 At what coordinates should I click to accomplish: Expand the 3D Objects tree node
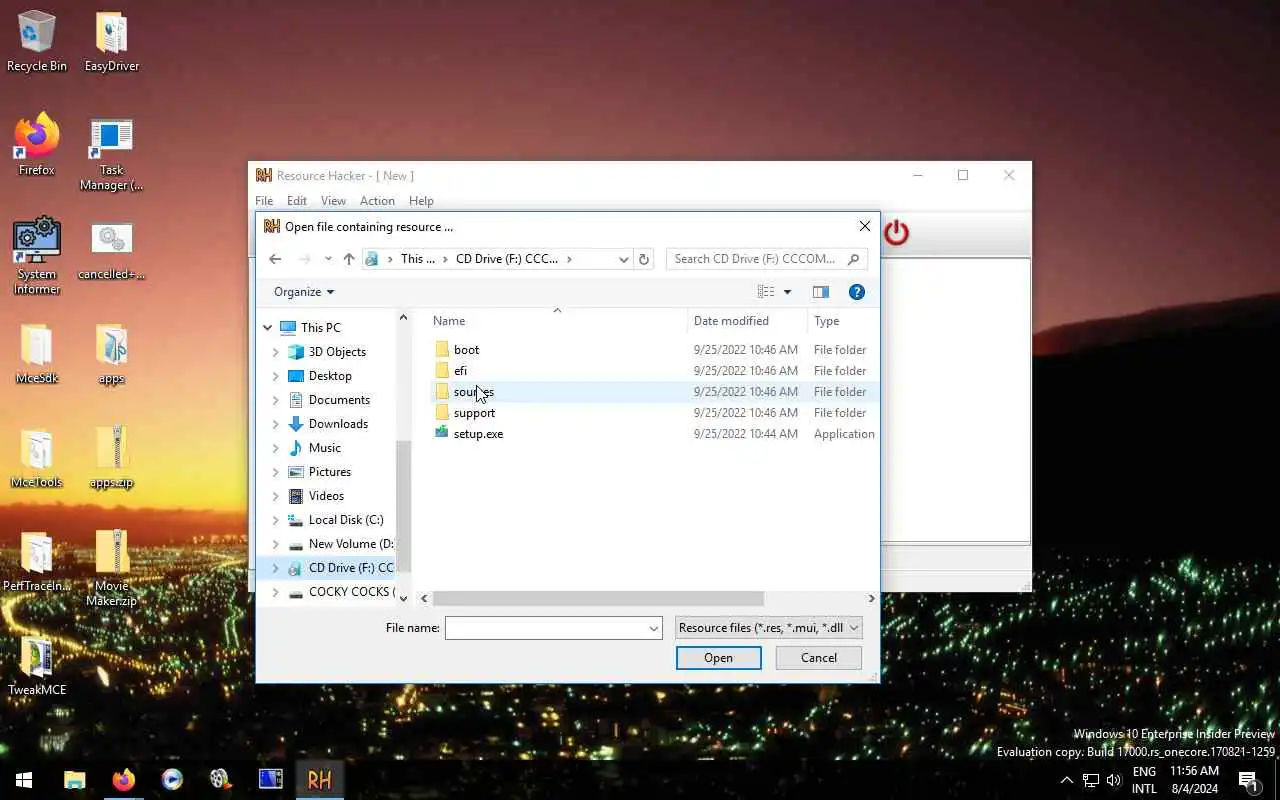[276, 352]
